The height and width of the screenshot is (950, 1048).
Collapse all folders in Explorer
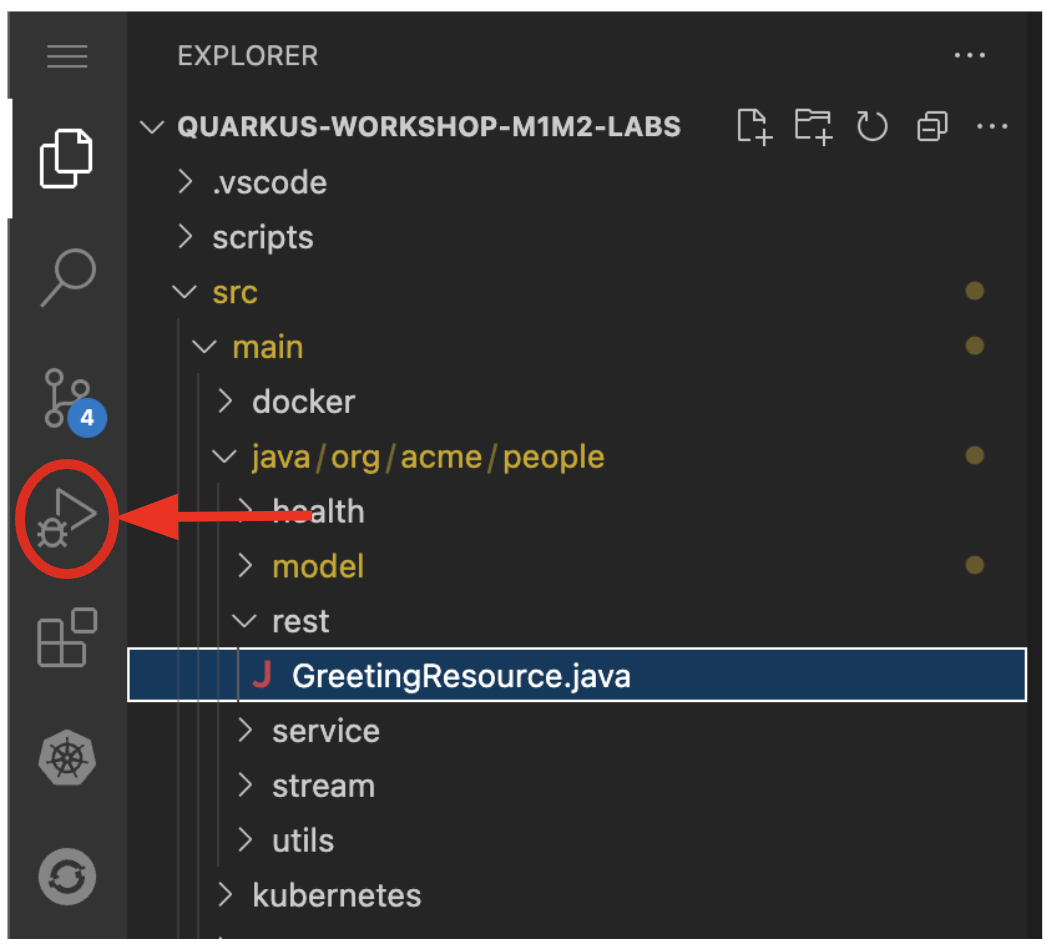tap(932, 127)
